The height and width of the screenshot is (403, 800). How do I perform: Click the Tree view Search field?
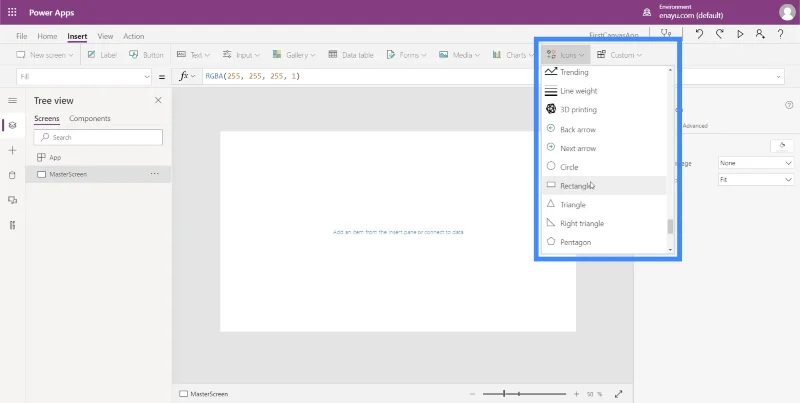[98, 137]
